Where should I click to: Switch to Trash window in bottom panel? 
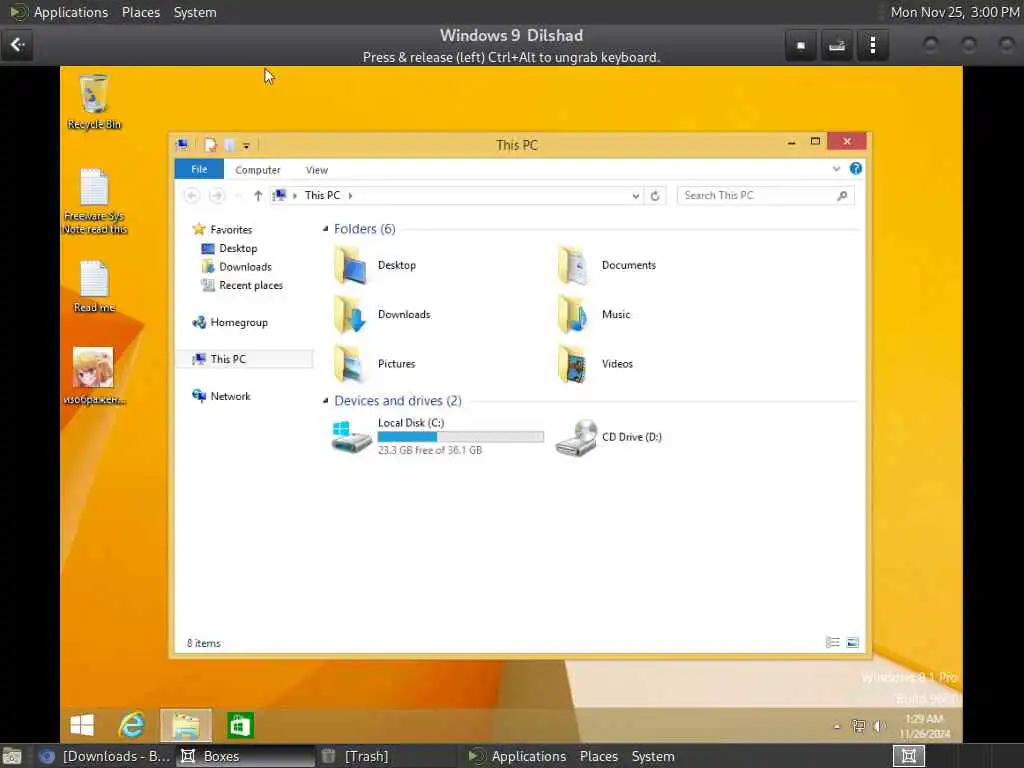pyautogui.click(x=356, y=756)
